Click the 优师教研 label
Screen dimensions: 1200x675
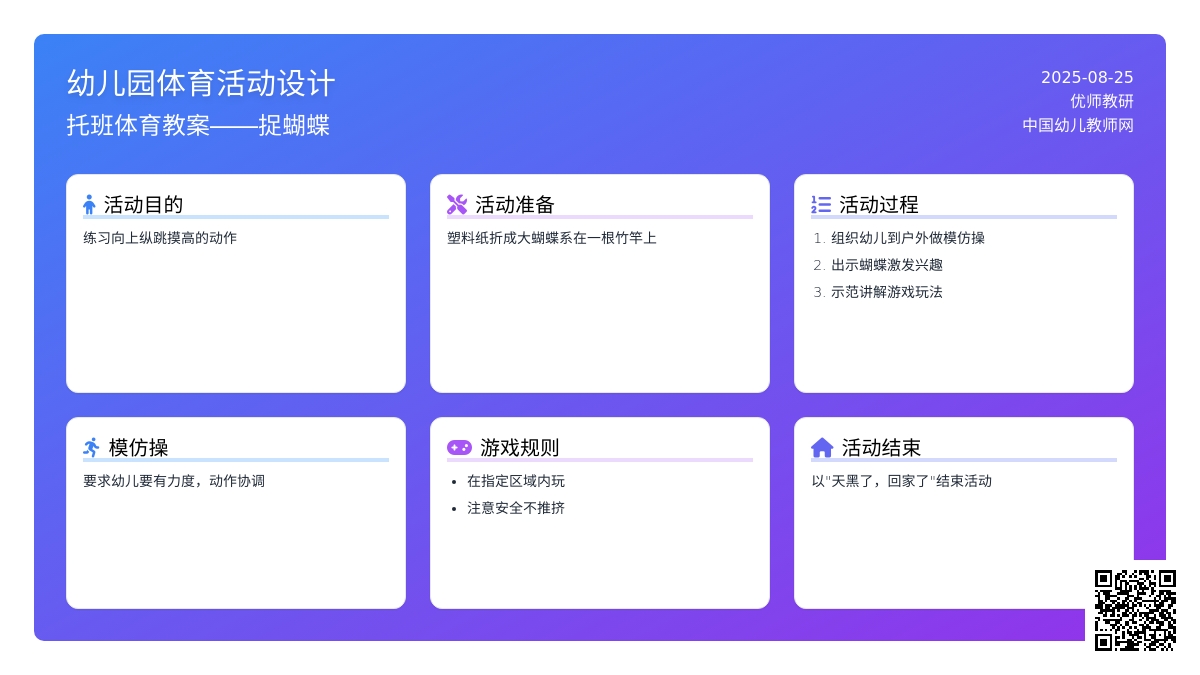1102,101
